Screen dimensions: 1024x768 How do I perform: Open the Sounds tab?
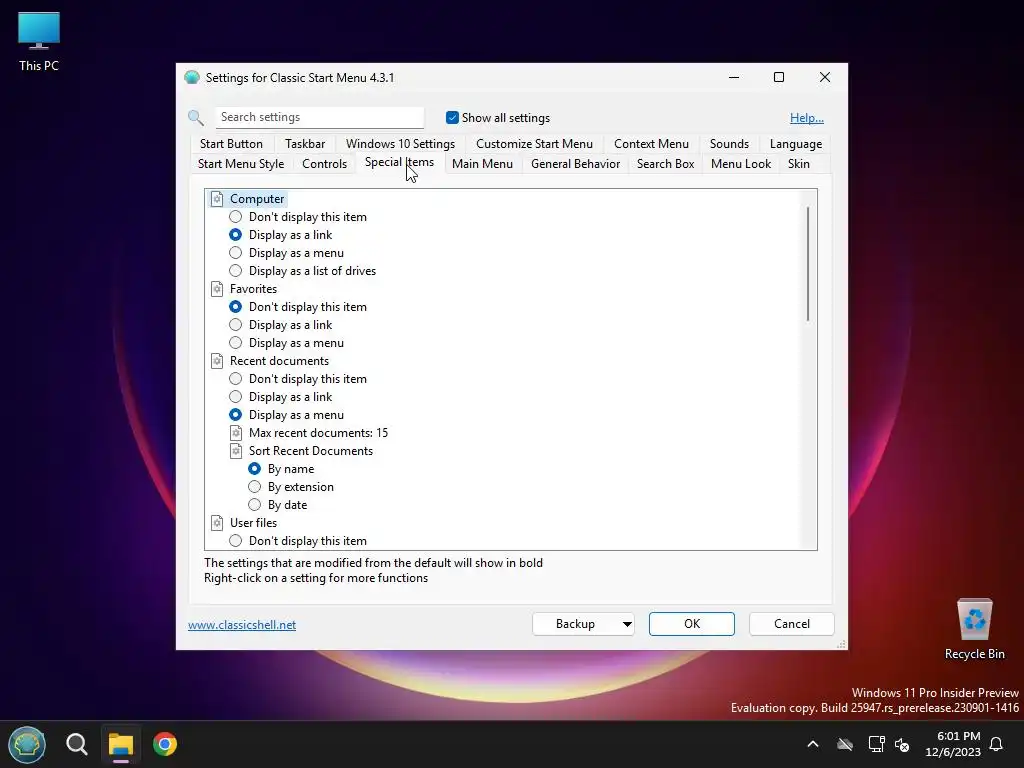[729, 144]
